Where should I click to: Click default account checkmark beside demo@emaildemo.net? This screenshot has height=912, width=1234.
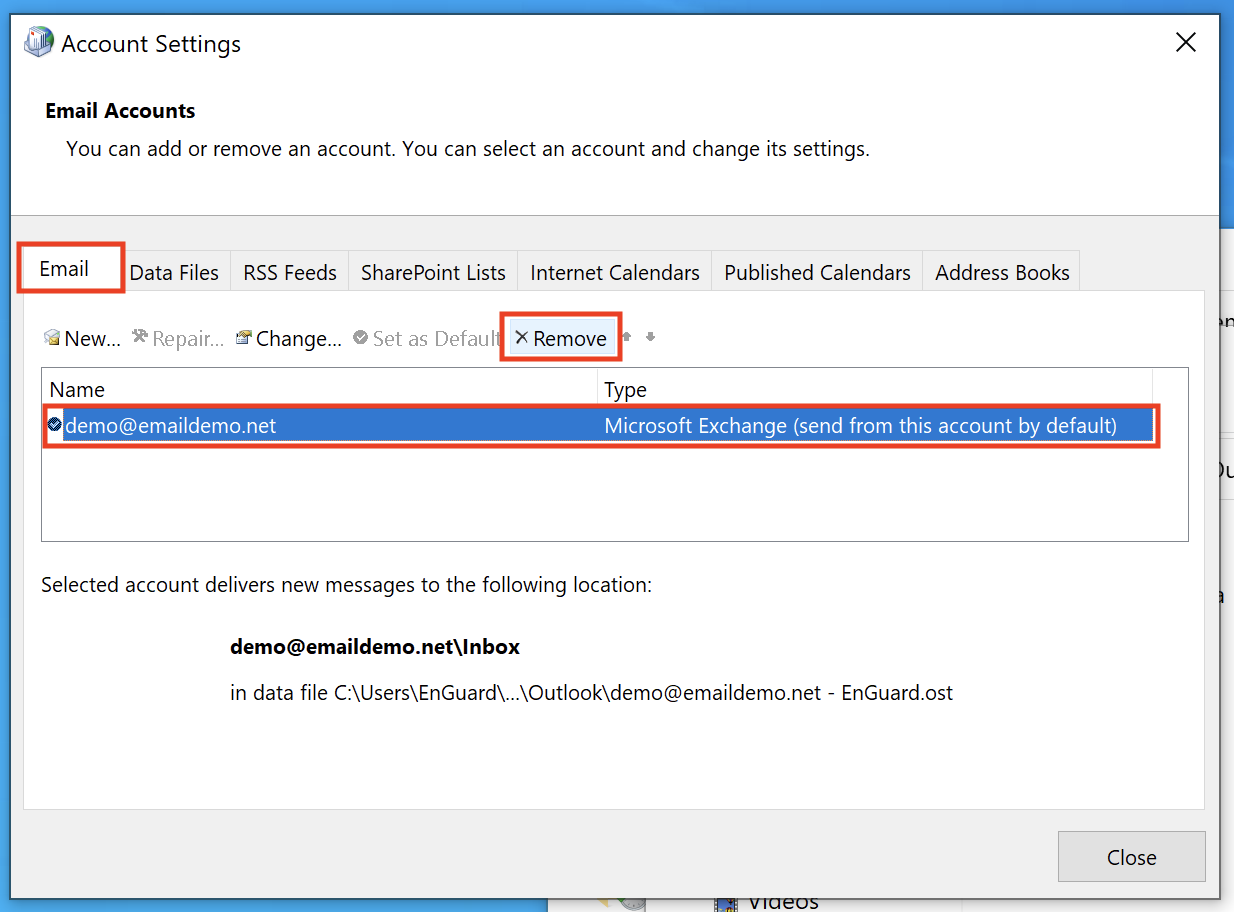coord(55,425)
